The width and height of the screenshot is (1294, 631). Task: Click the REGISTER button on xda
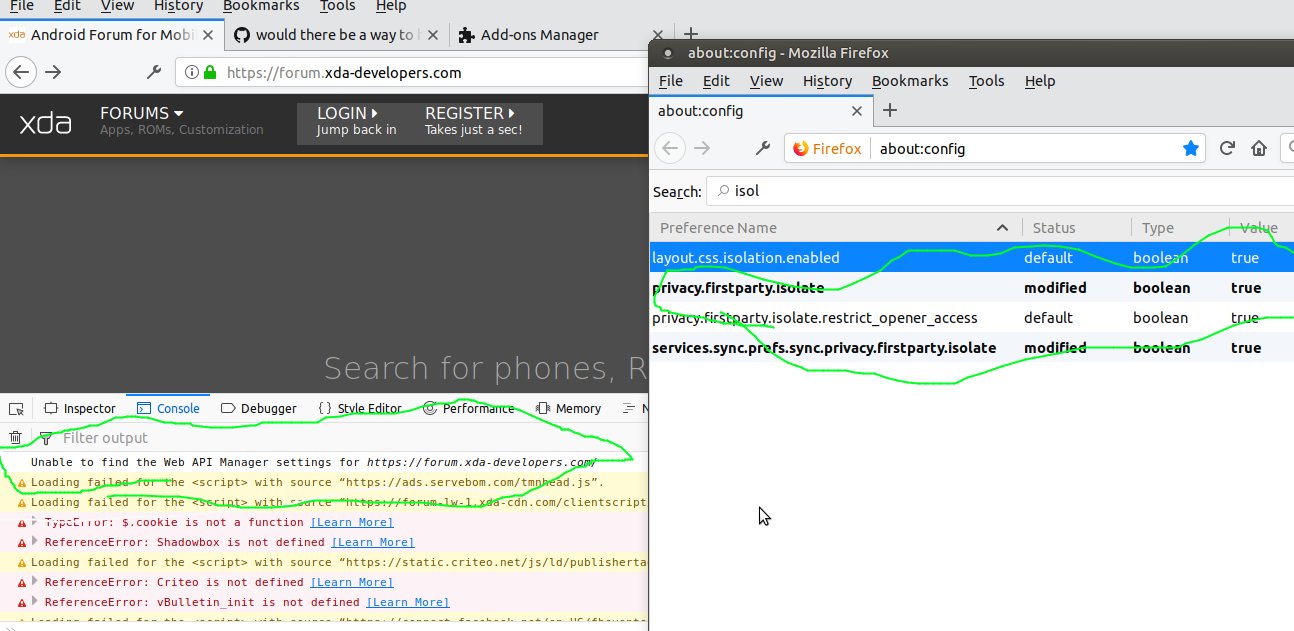click(474, 120)
